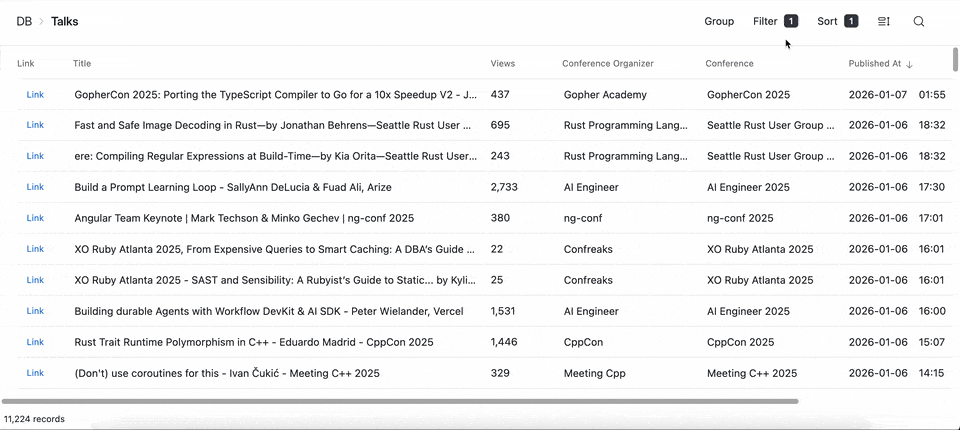Open Link for Fast and Safe Image Decoding
The width and height of the screenshot is (960, 430).
point(35,124)
